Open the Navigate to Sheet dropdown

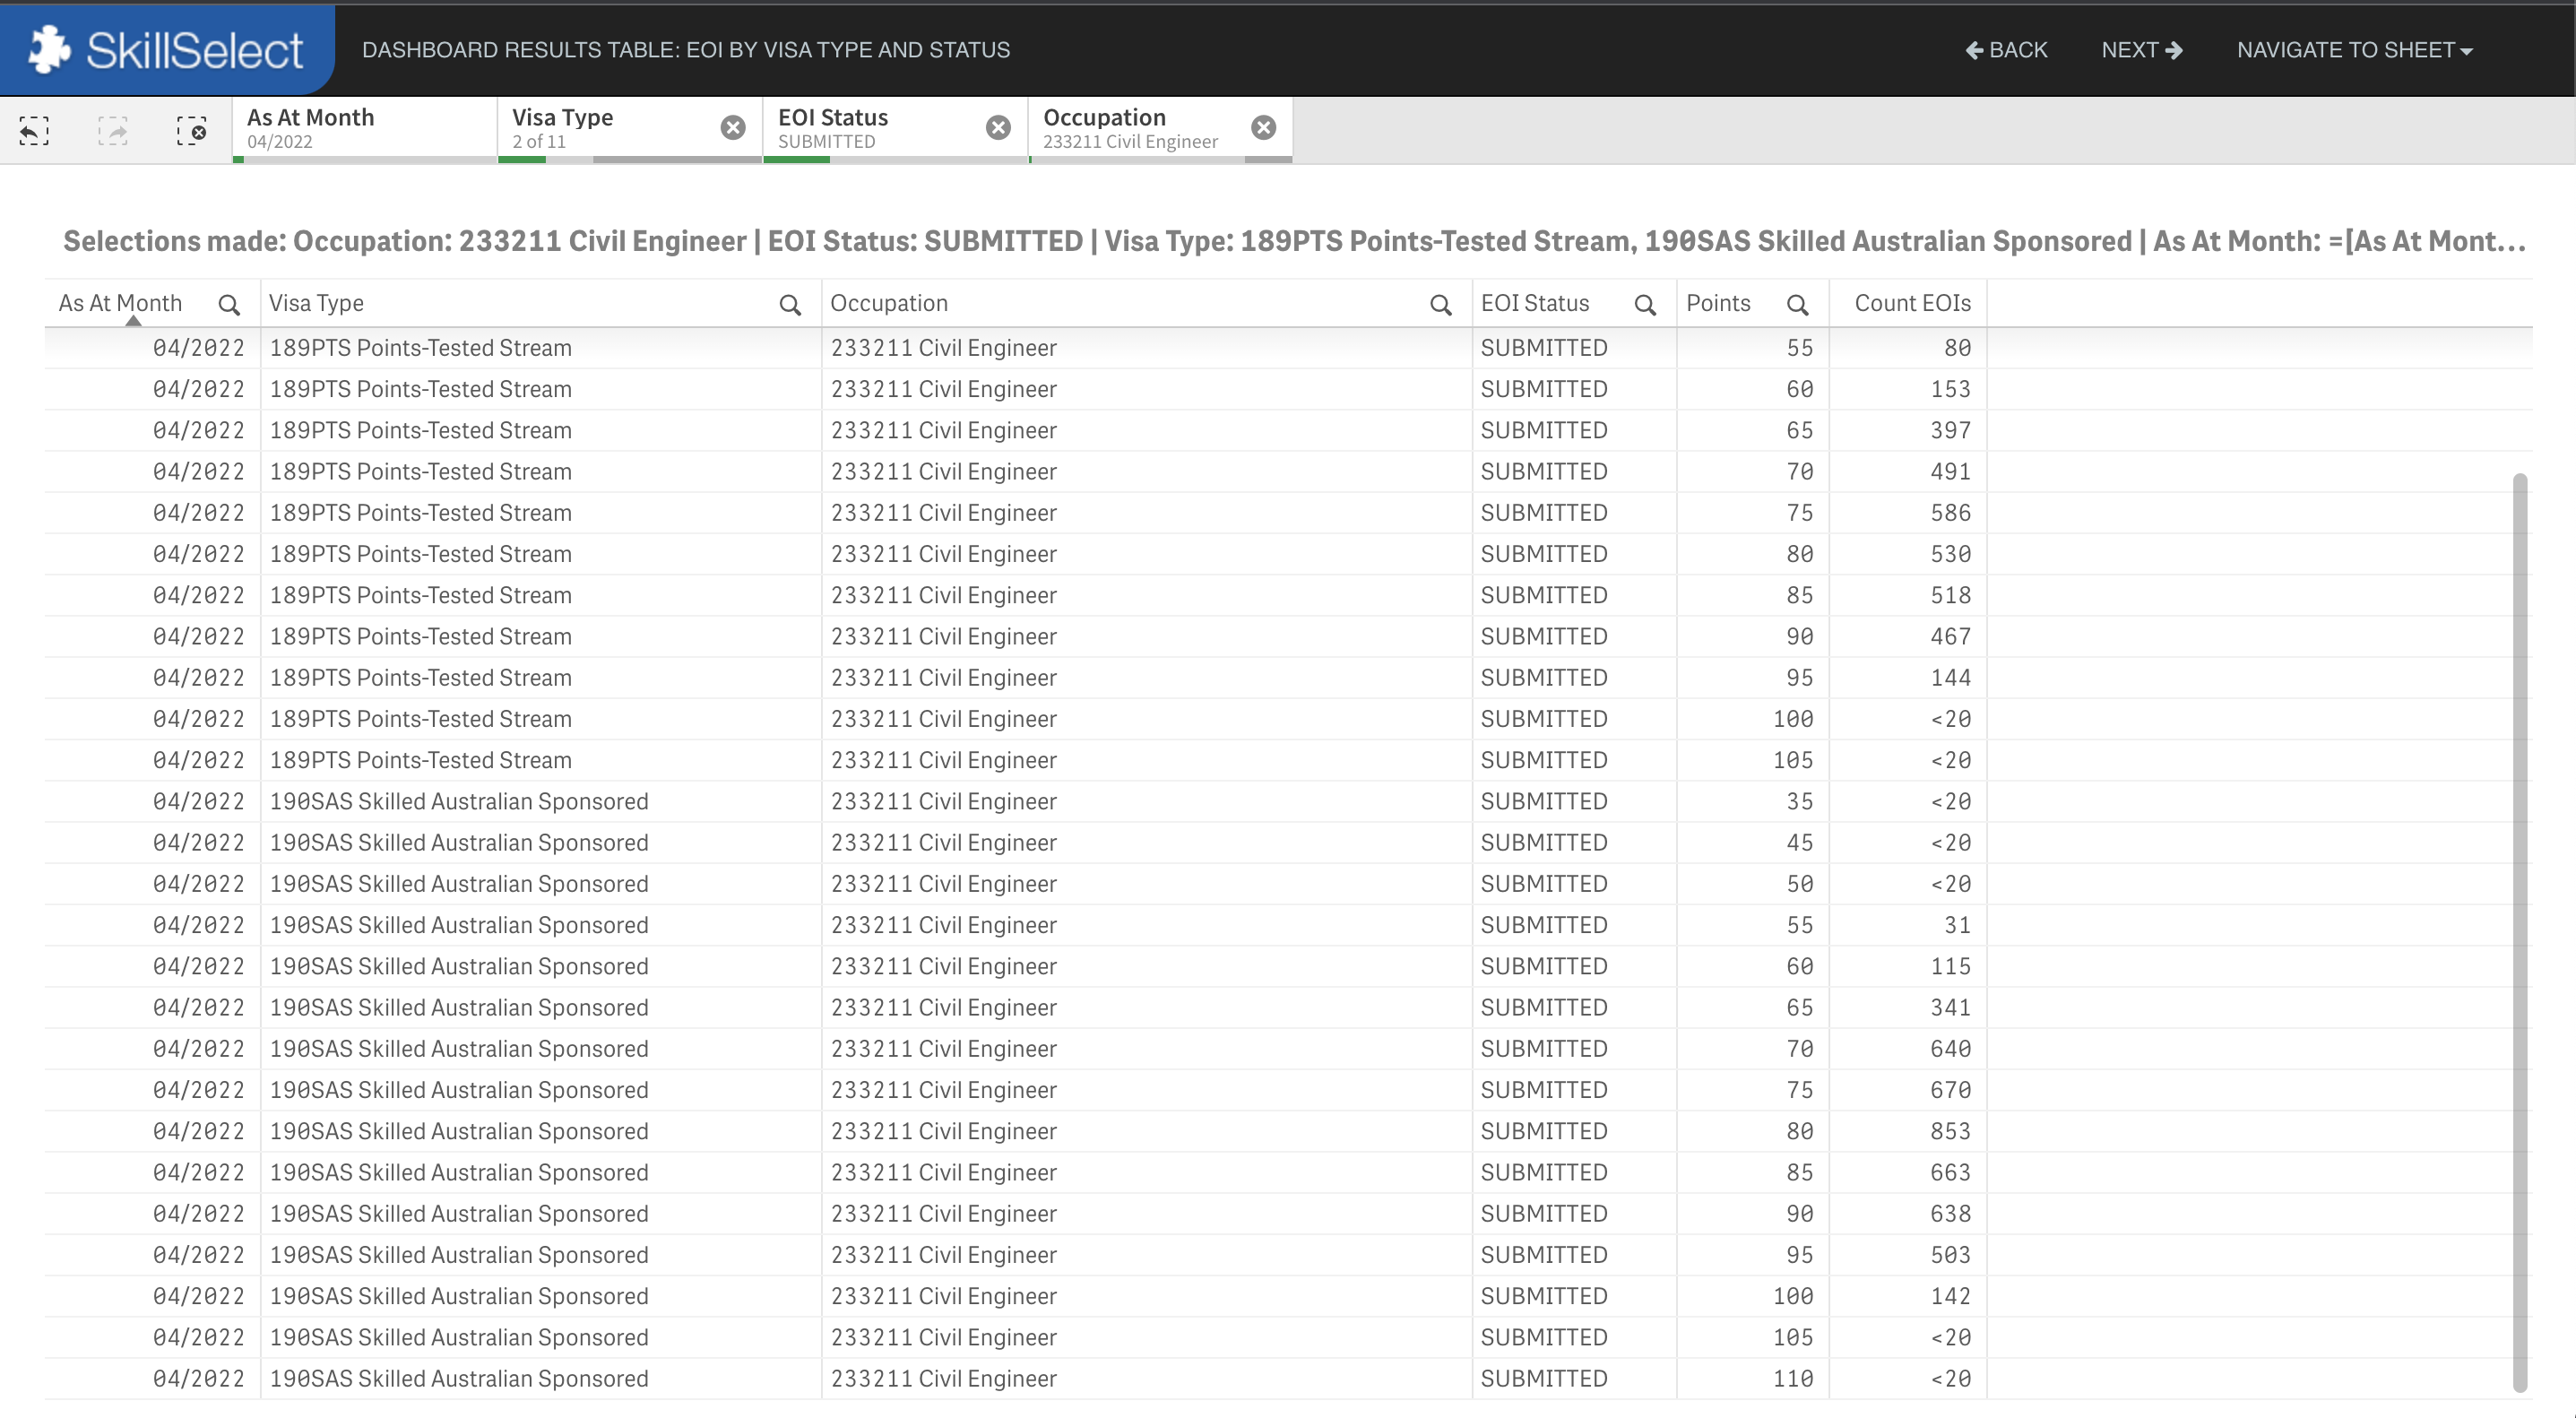point(2355,50)
